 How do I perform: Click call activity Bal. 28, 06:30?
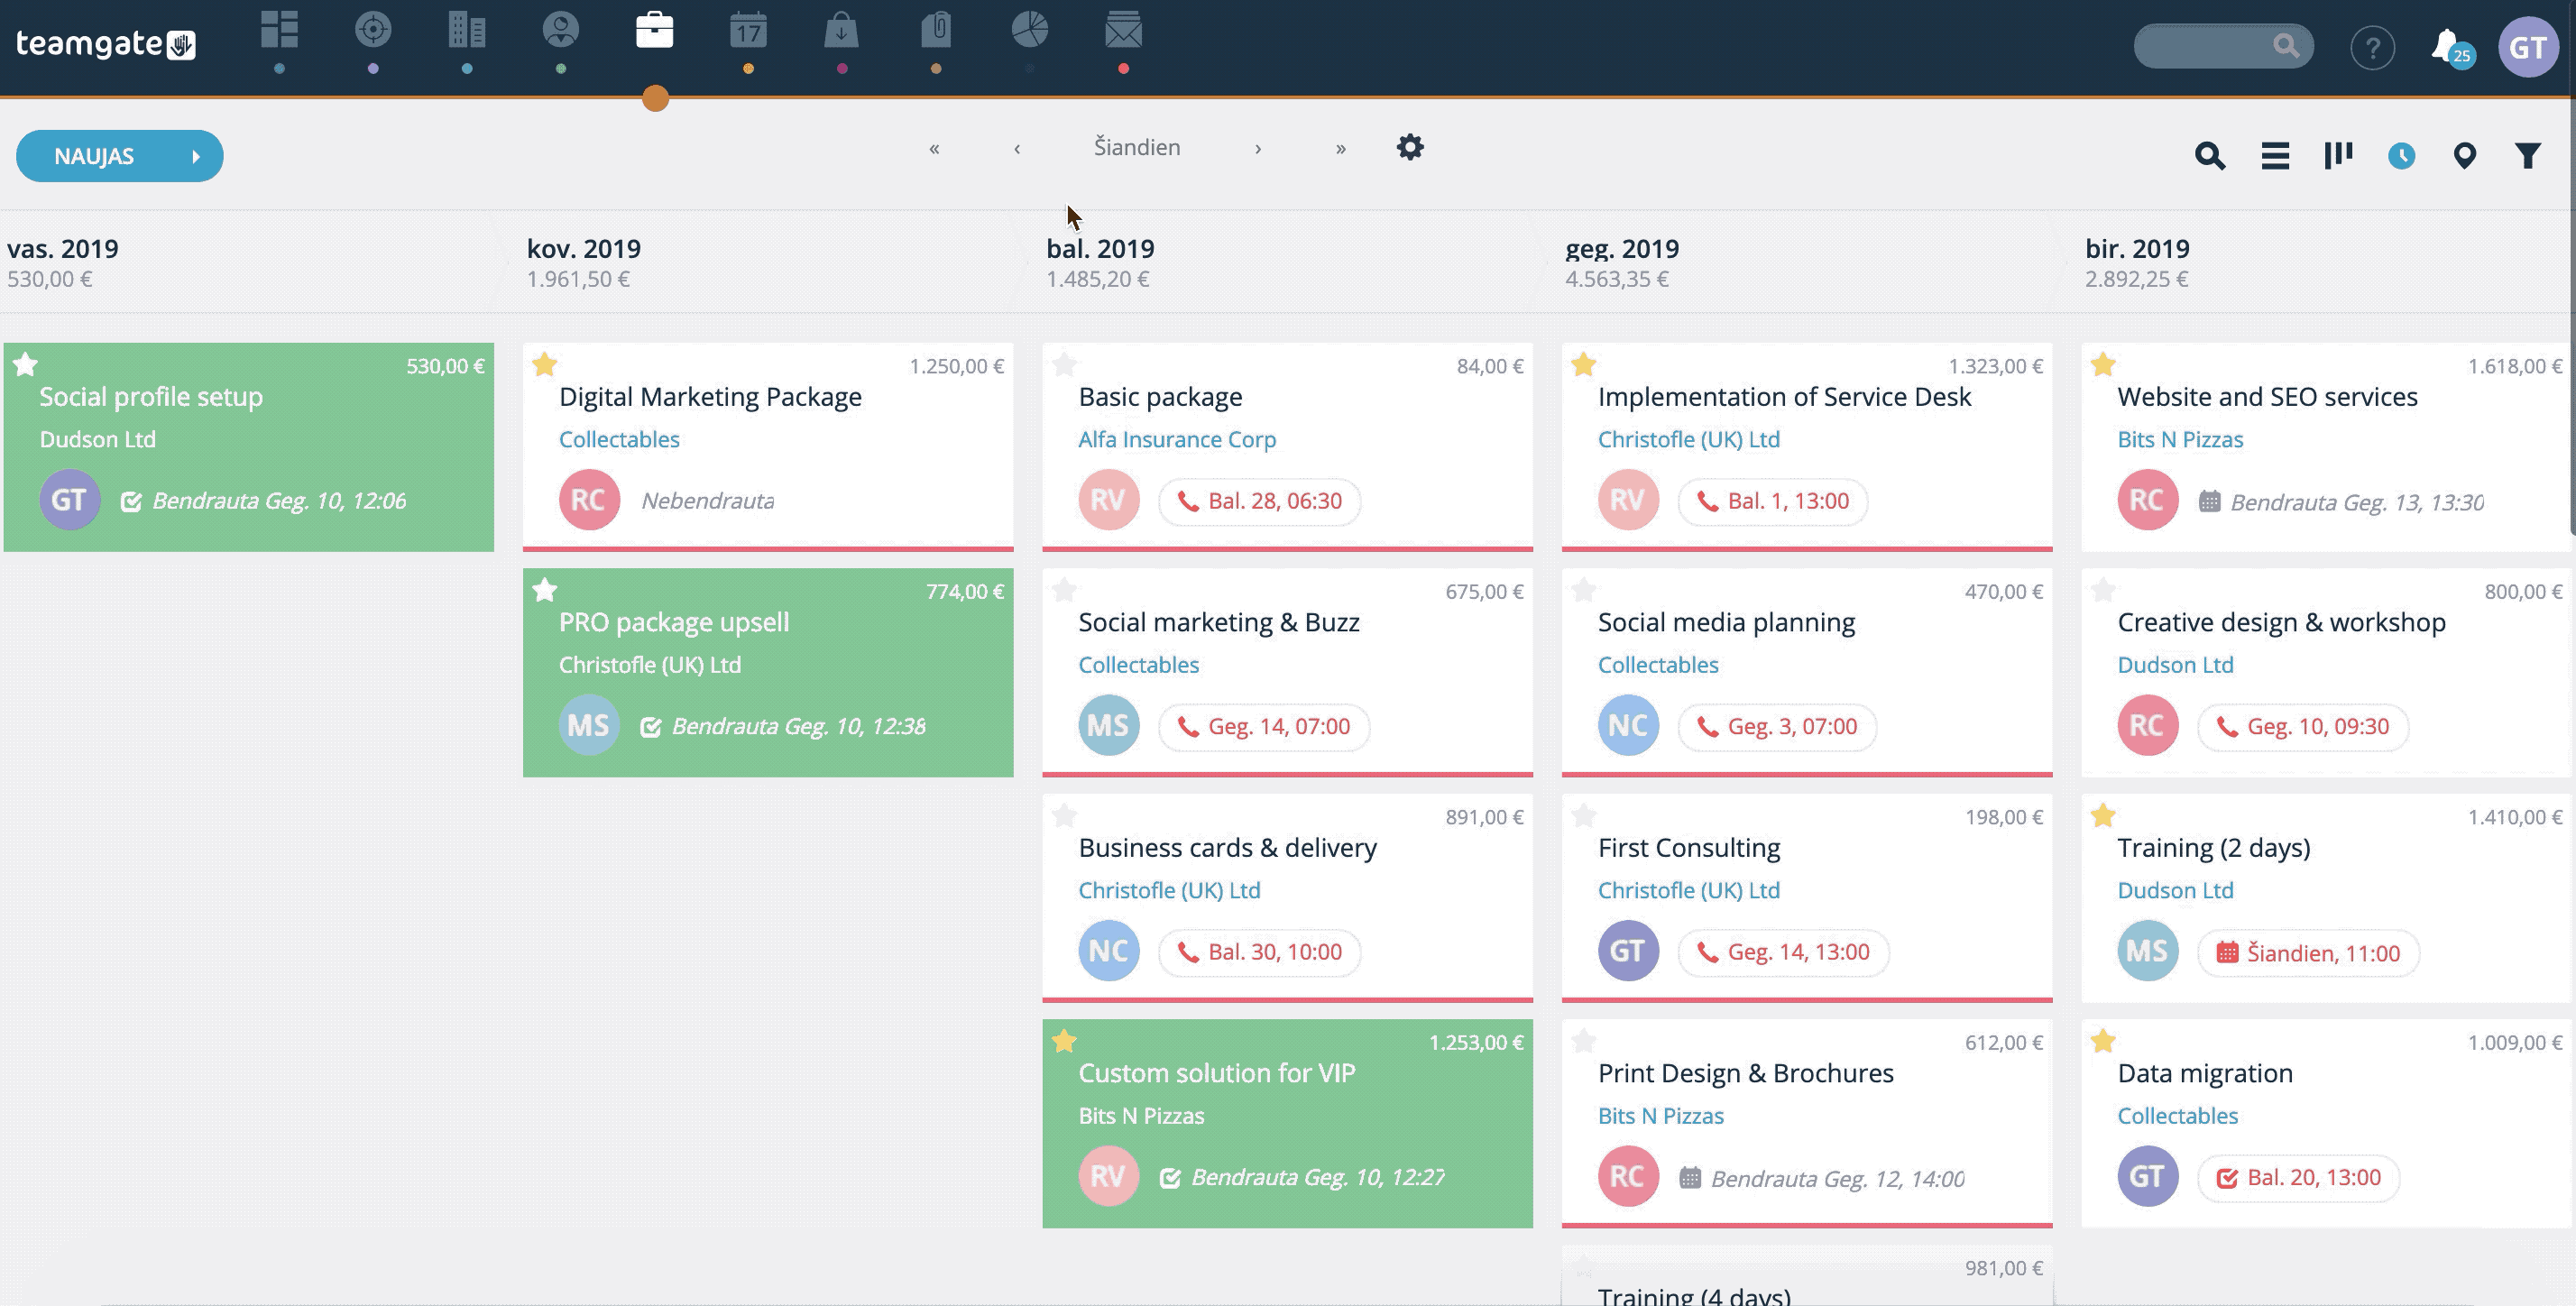coord(1260,501)
